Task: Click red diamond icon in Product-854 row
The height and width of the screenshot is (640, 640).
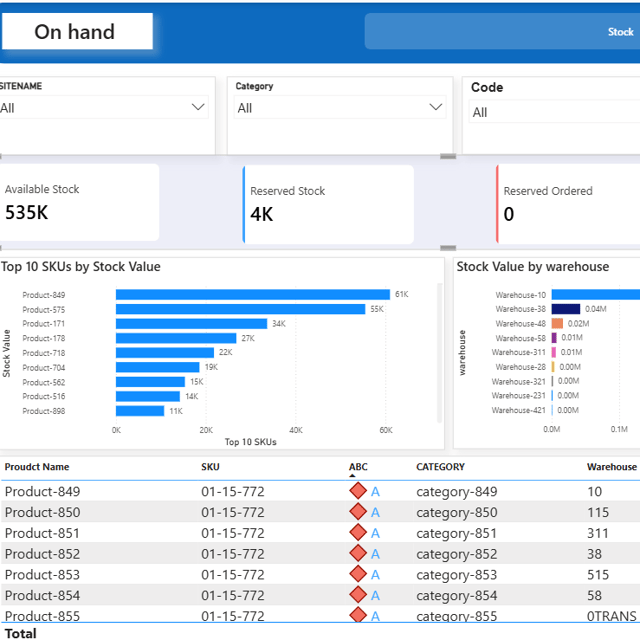Action: (x=358, y=595)
